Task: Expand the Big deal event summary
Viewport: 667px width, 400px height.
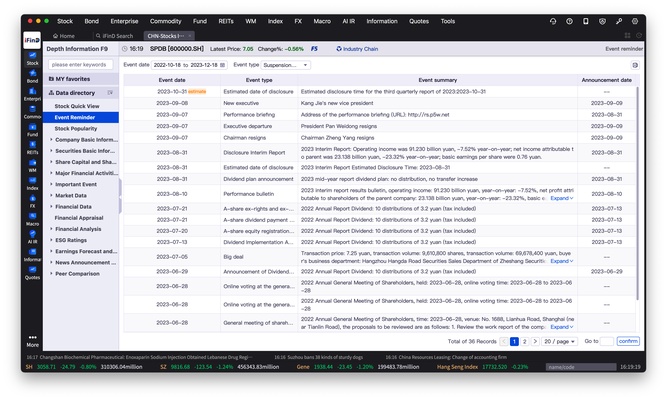Action: [562, 261]
